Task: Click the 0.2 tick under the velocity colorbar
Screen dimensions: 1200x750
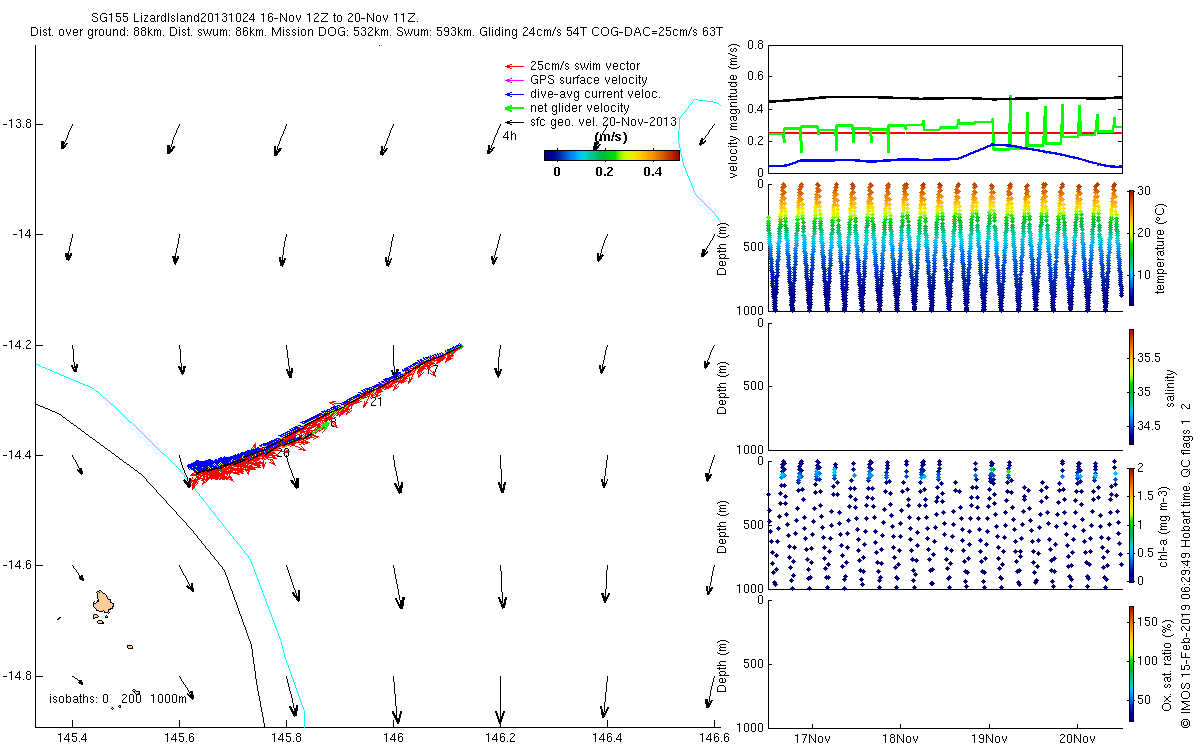Action: coord(603,172)
